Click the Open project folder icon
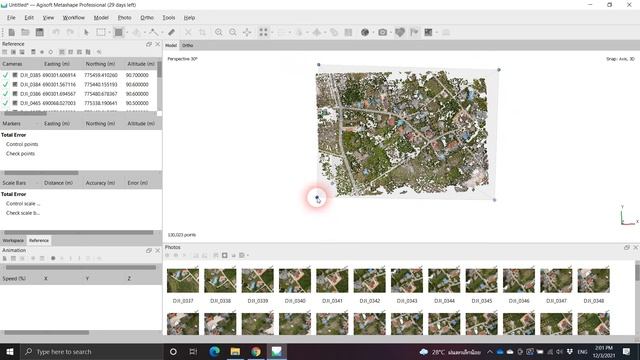Screen dimensions: 640x360 point(25,32)
